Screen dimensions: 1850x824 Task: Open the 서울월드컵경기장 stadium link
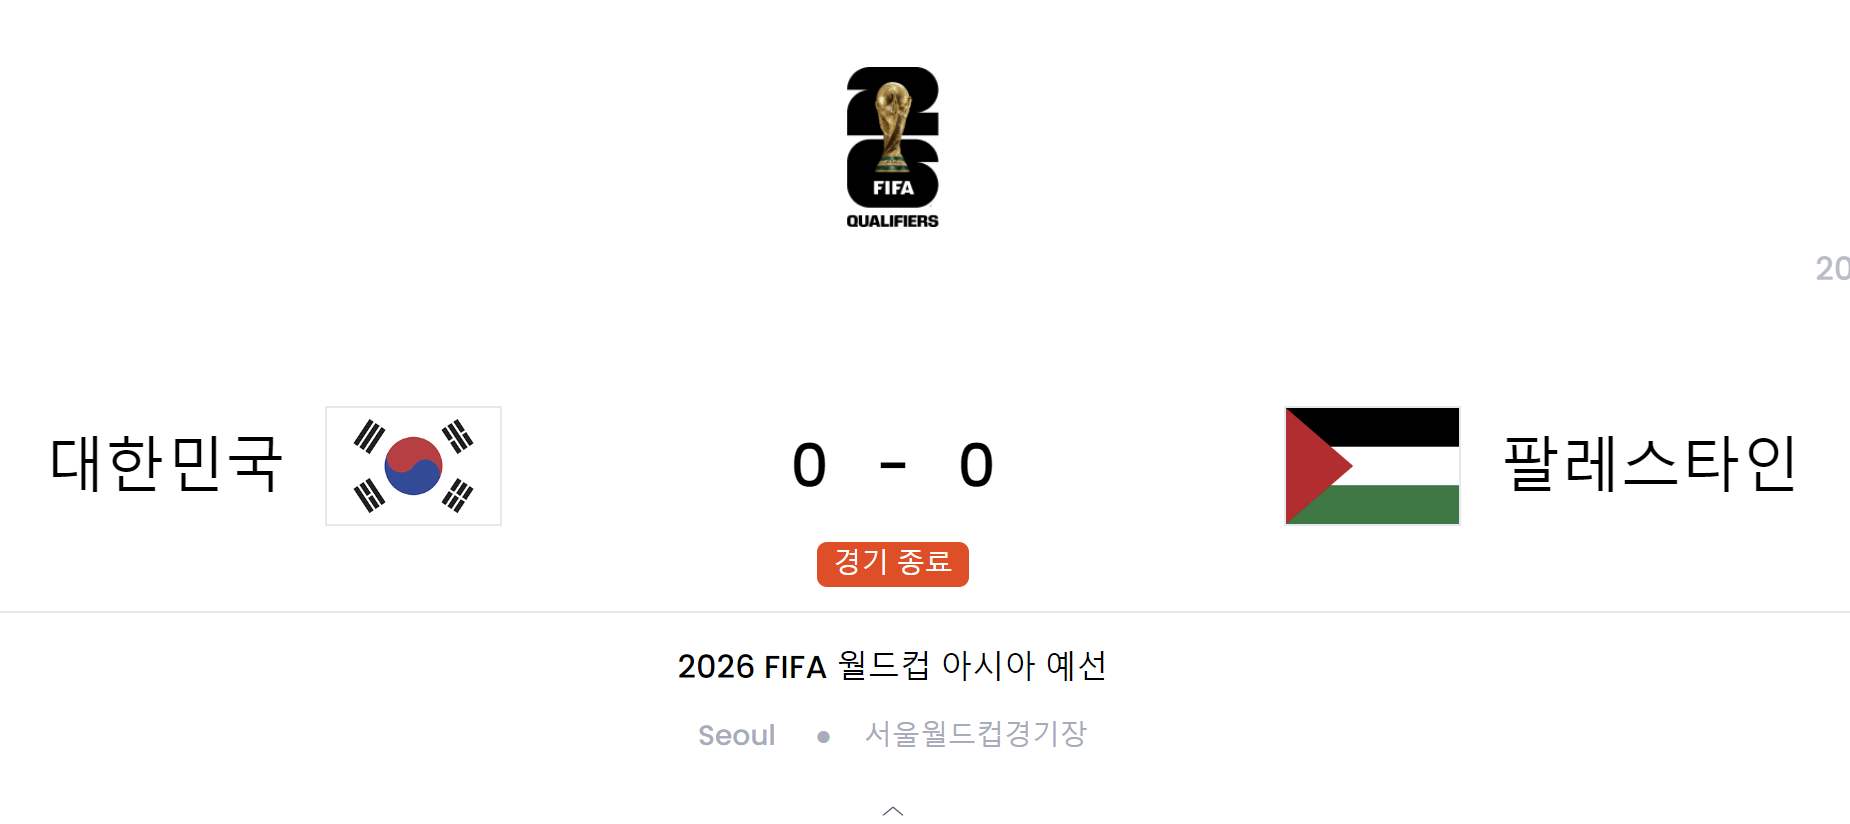point(977,733)
